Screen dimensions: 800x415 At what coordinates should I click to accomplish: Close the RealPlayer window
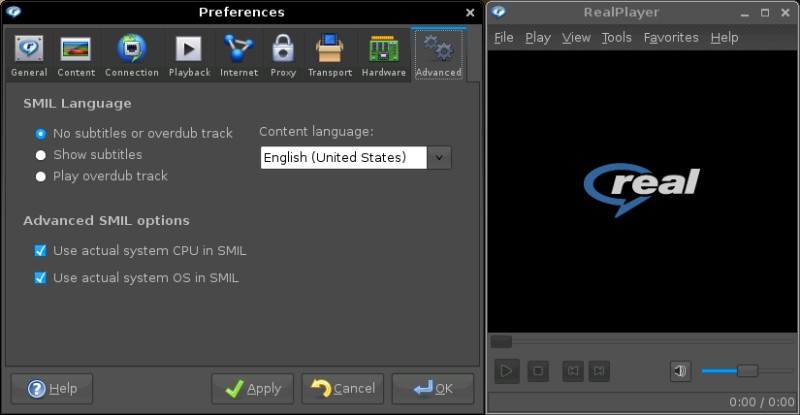[785, 13]
